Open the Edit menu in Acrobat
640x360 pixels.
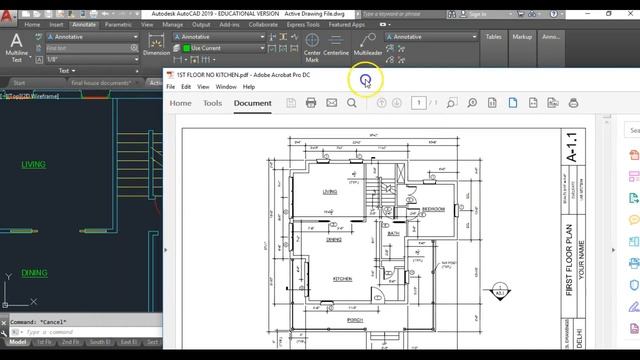pyautogui.click(x=186, y=87)
